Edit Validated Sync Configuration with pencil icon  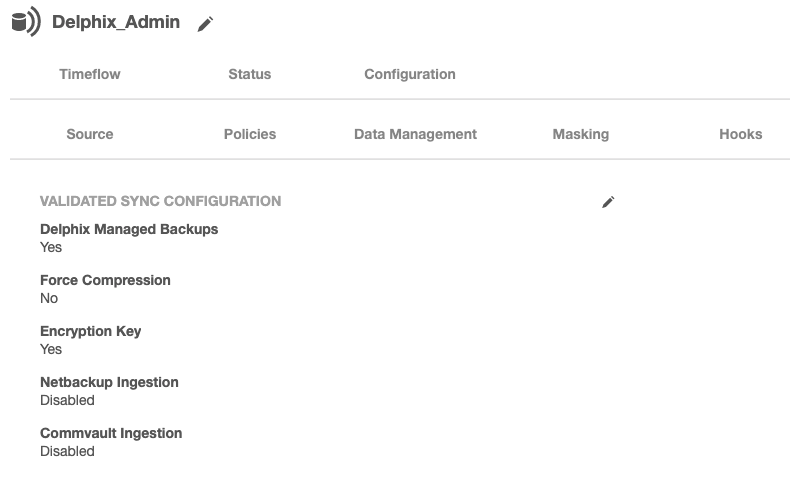(608, 202)
